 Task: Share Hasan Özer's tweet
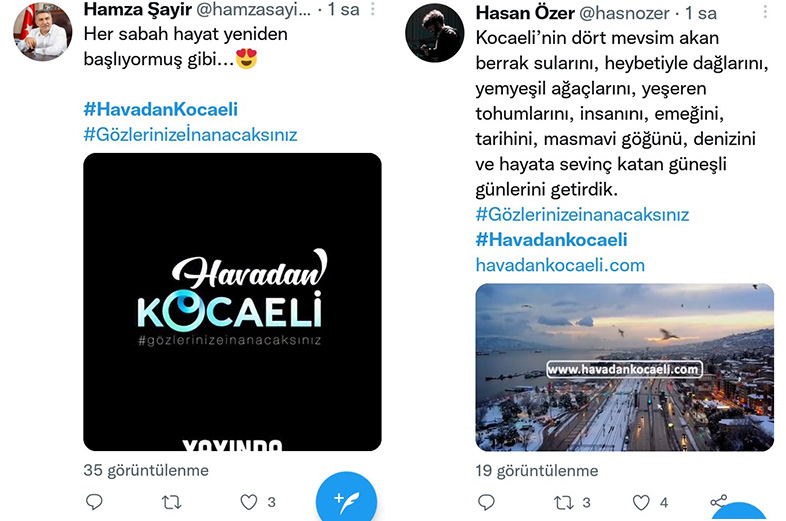[718, 501]
